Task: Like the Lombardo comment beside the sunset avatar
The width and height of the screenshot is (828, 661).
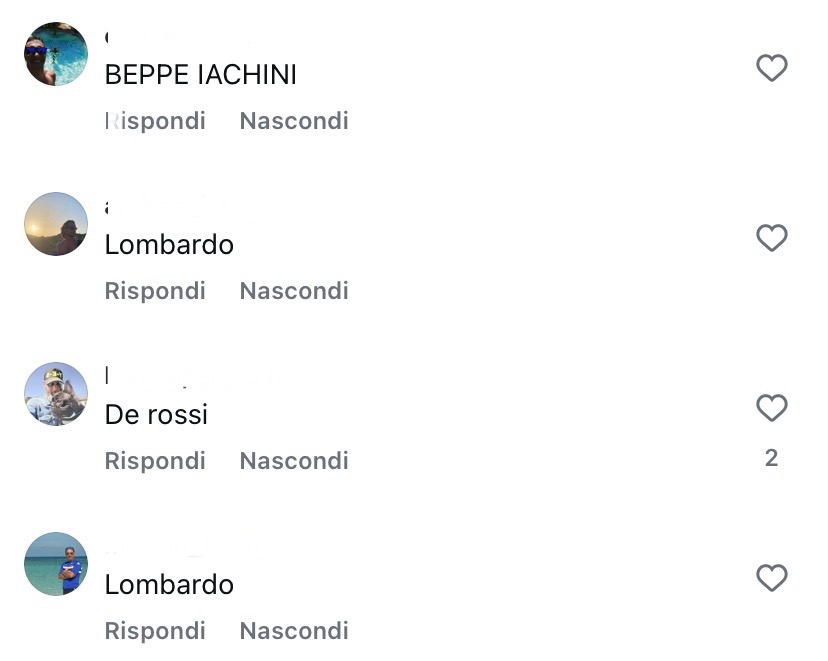Action: coord(771,238)
